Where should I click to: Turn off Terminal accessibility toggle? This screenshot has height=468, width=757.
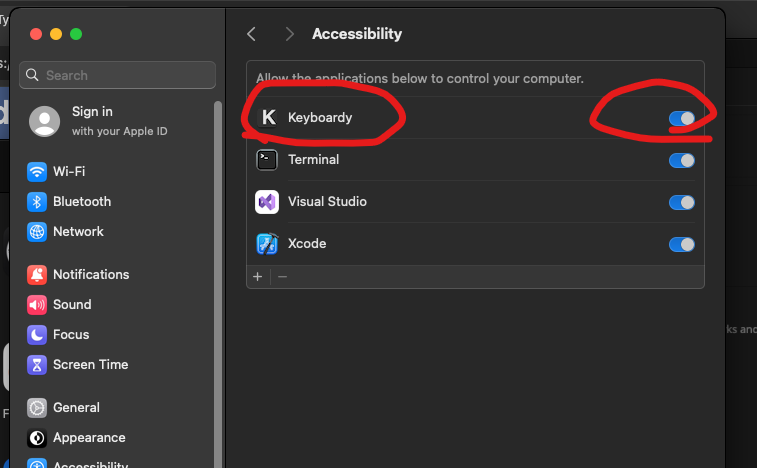click(682, 160)
